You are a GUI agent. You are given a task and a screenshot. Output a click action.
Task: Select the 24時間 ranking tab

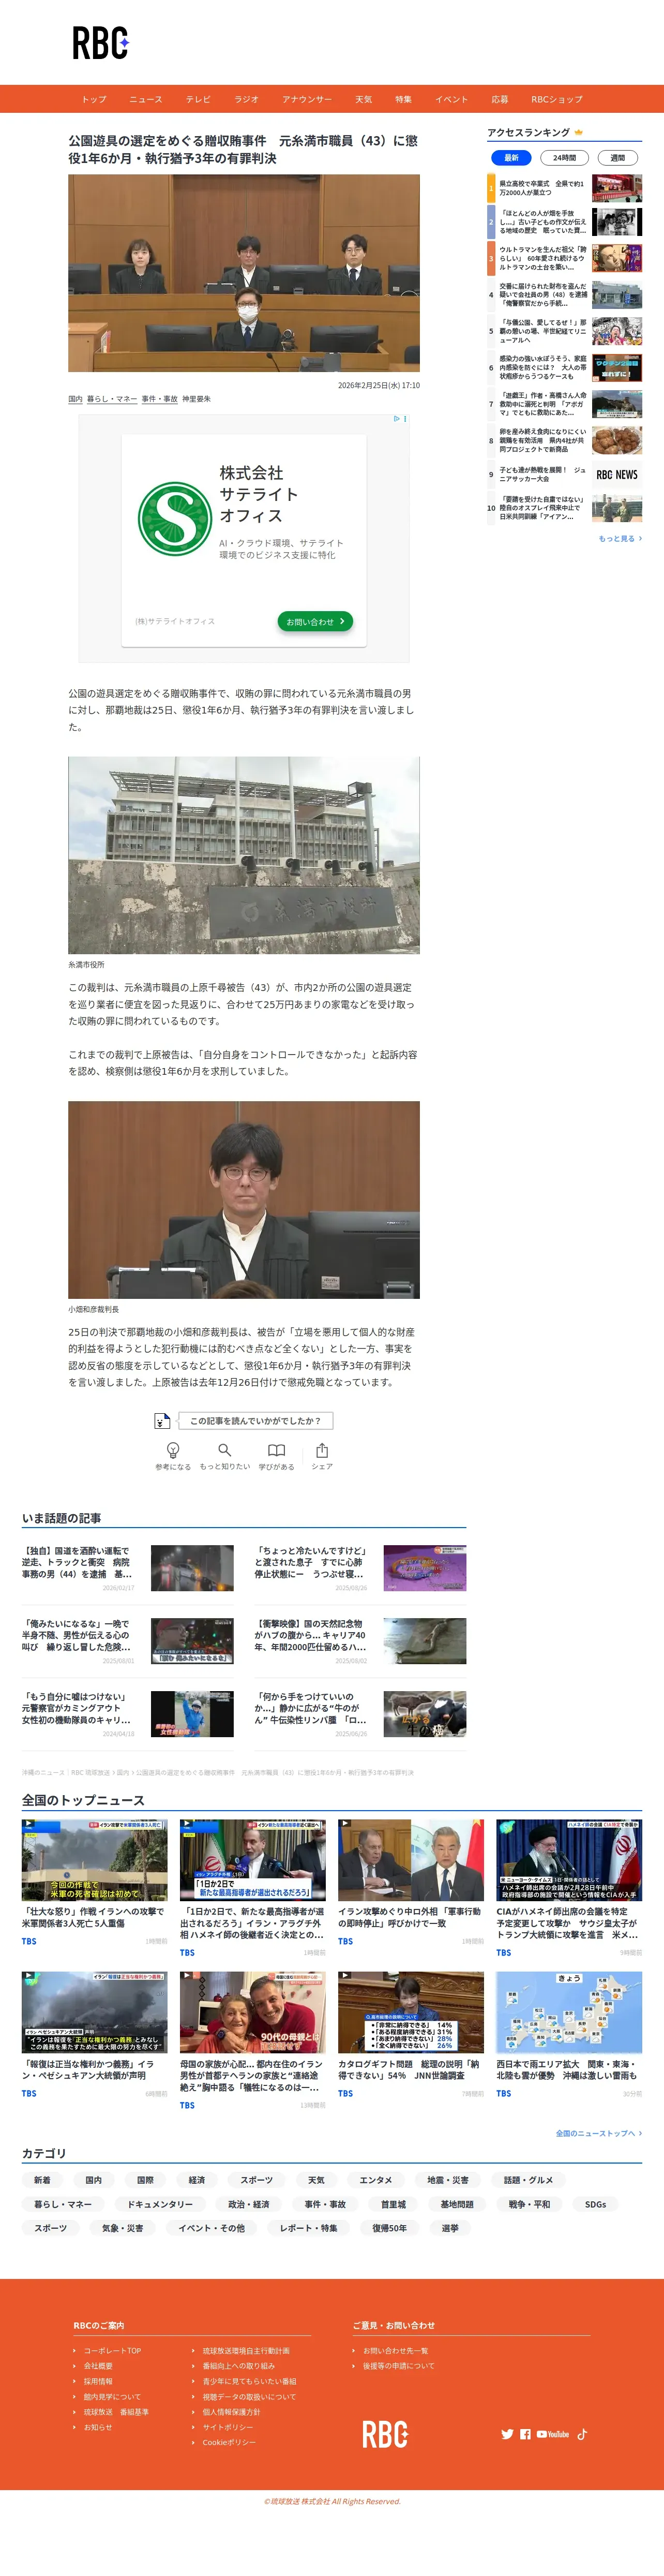pos(564,158)
